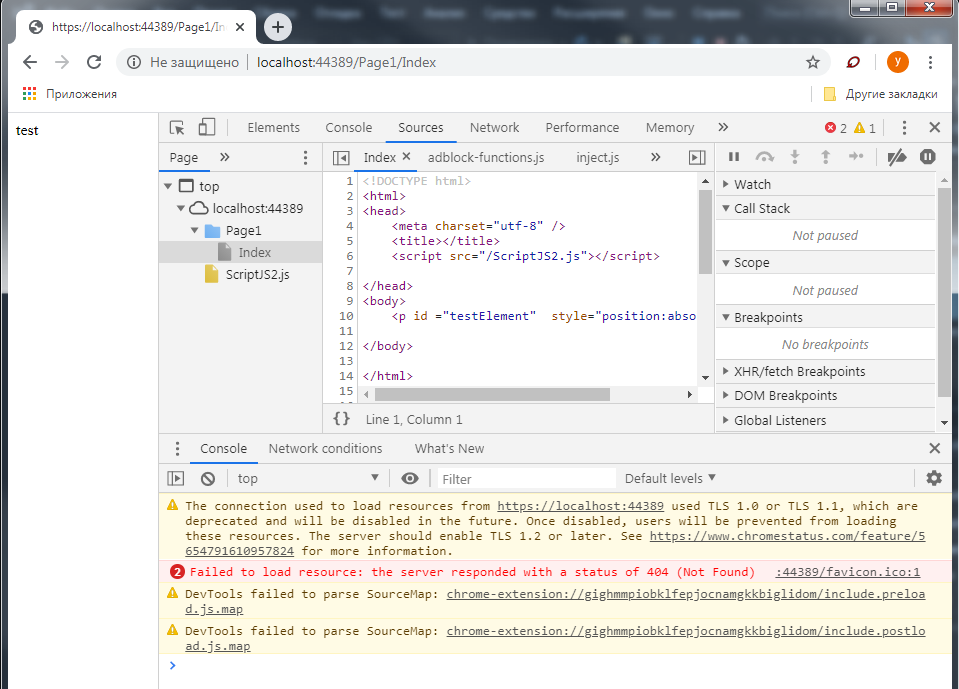The height and width of the screenshot is (689, 959).
Task: Open console settings gear icon
Action: 934,478
